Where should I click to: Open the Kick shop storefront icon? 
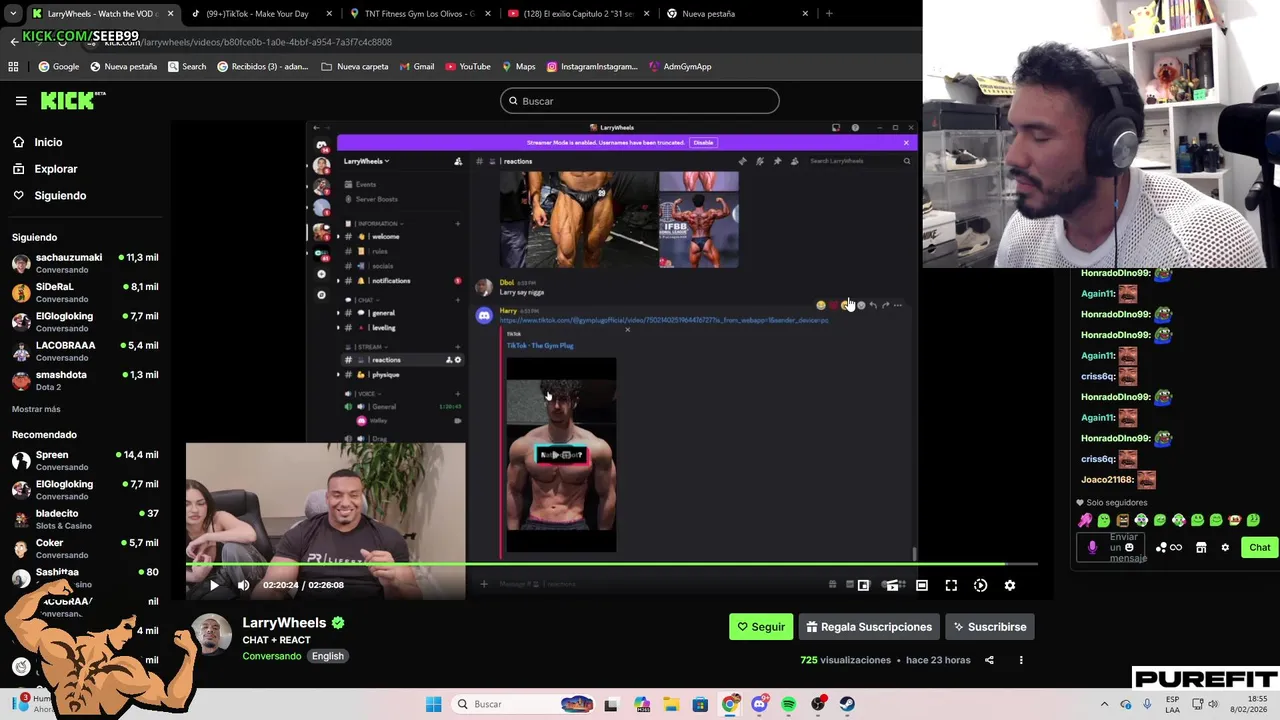pyautogui.click(x=1201, y=547)
